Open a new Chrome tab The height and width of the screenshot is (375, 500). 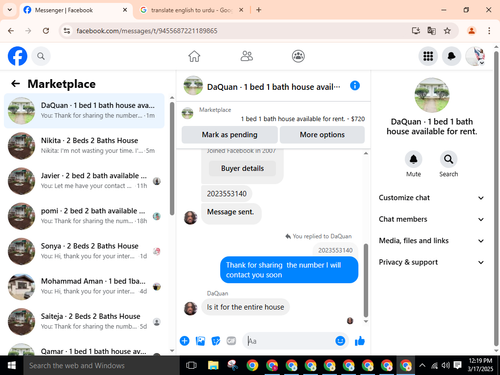(259, 10)
